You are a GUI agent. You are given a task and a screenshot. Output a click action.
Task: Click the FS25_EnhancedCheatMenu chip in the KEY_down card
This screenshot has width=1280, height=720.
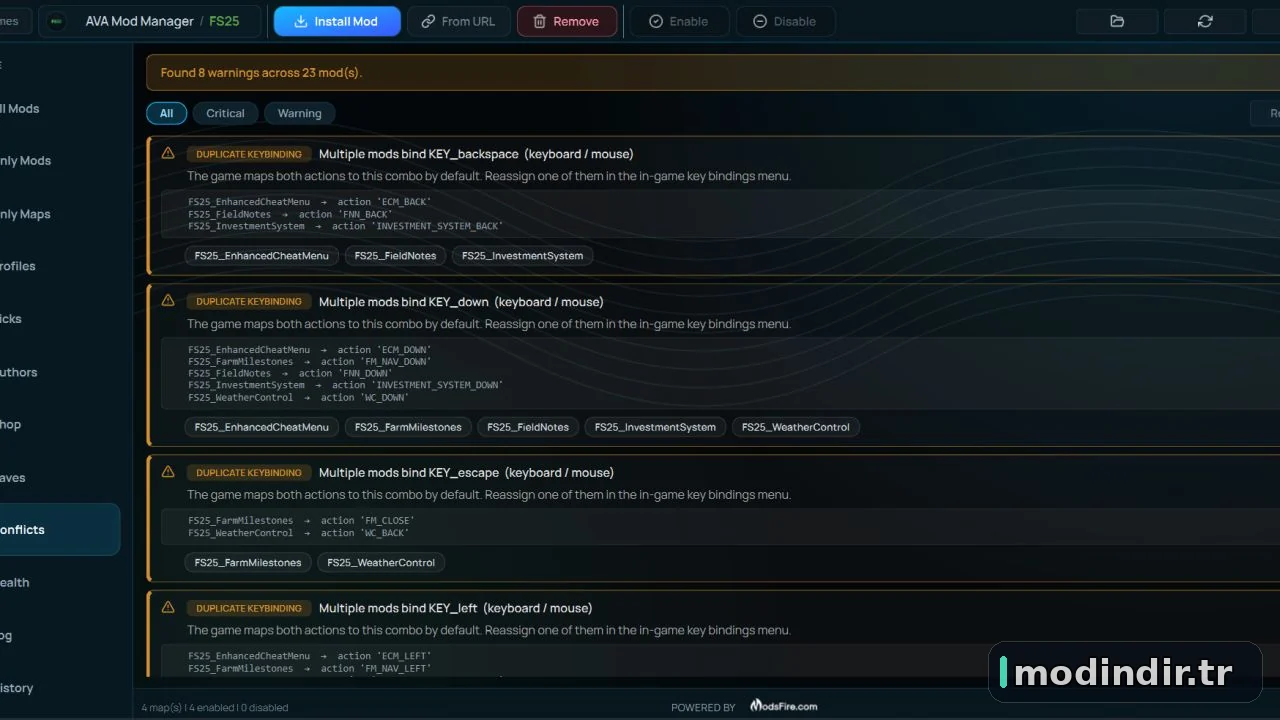click(262, 427)
